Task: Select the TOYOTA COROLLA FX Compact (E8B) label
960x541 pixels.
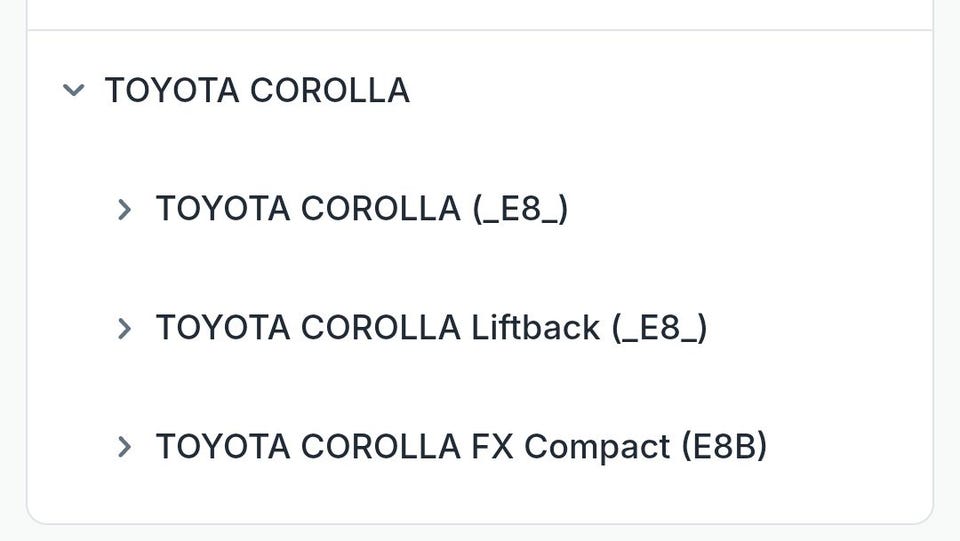Action: click(x=461, y=447)
